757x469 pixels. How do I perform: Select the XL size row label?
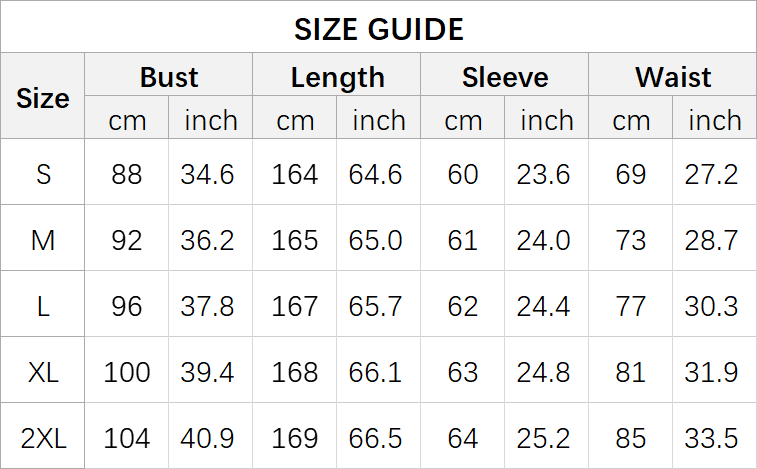[43, 372]
